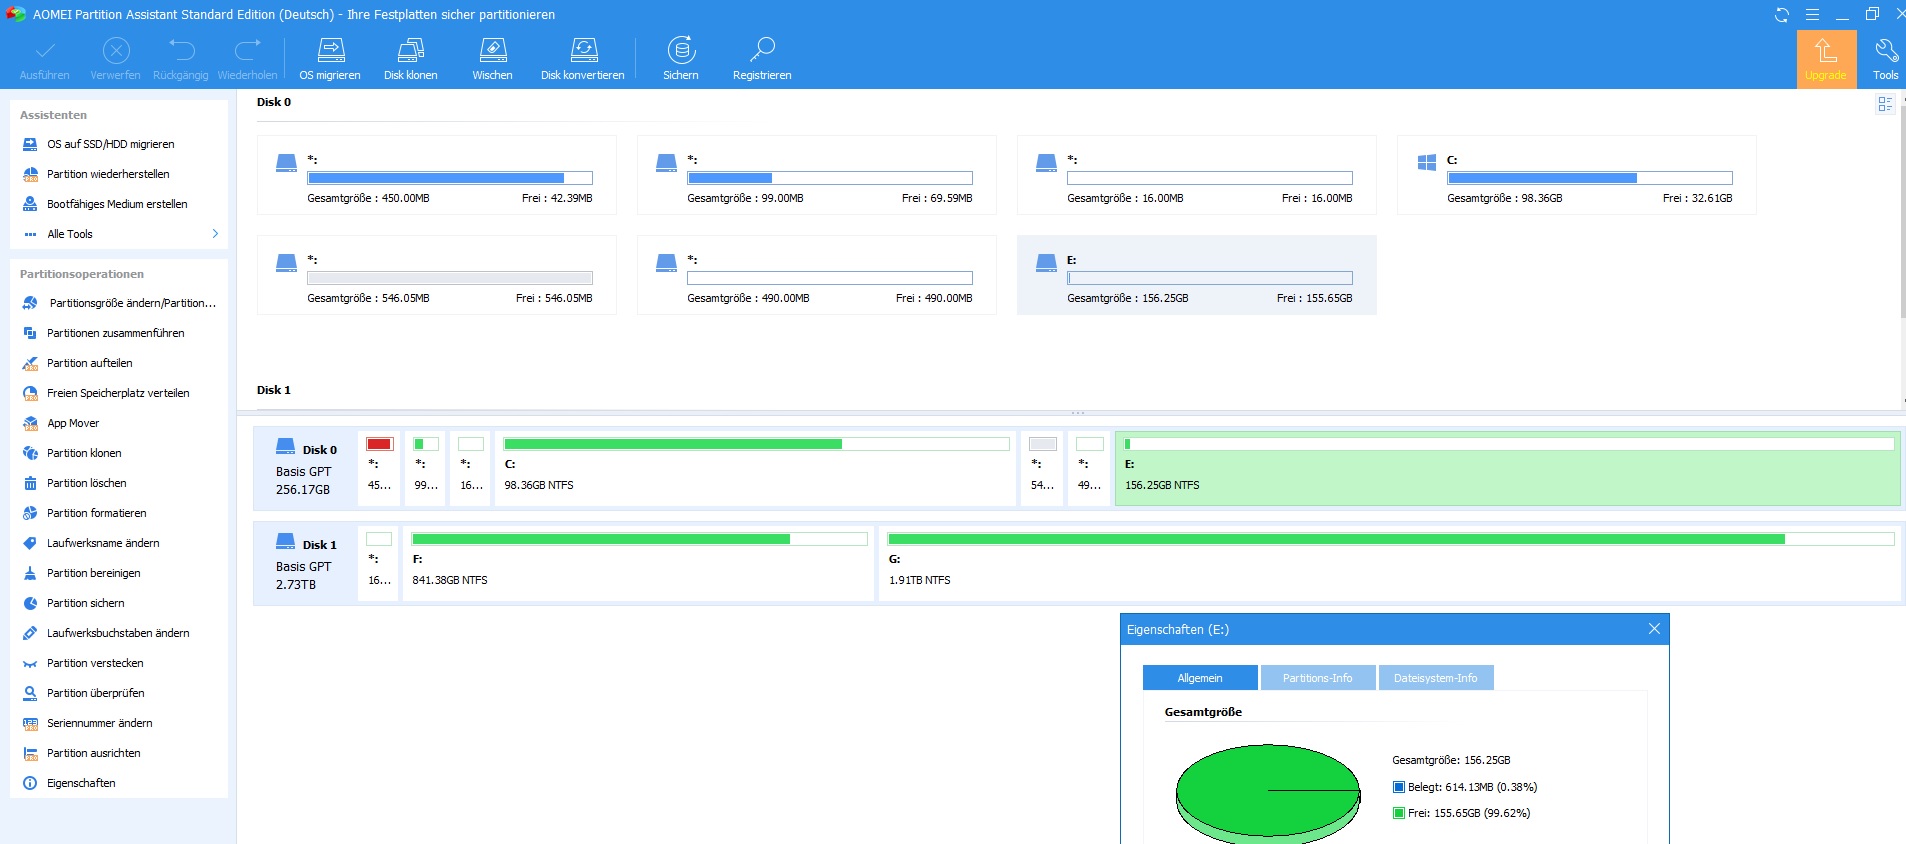The width and height of the screenshot is (1906, 844).
Task: Toggle the partition view layout icon
Action: 1885,104
